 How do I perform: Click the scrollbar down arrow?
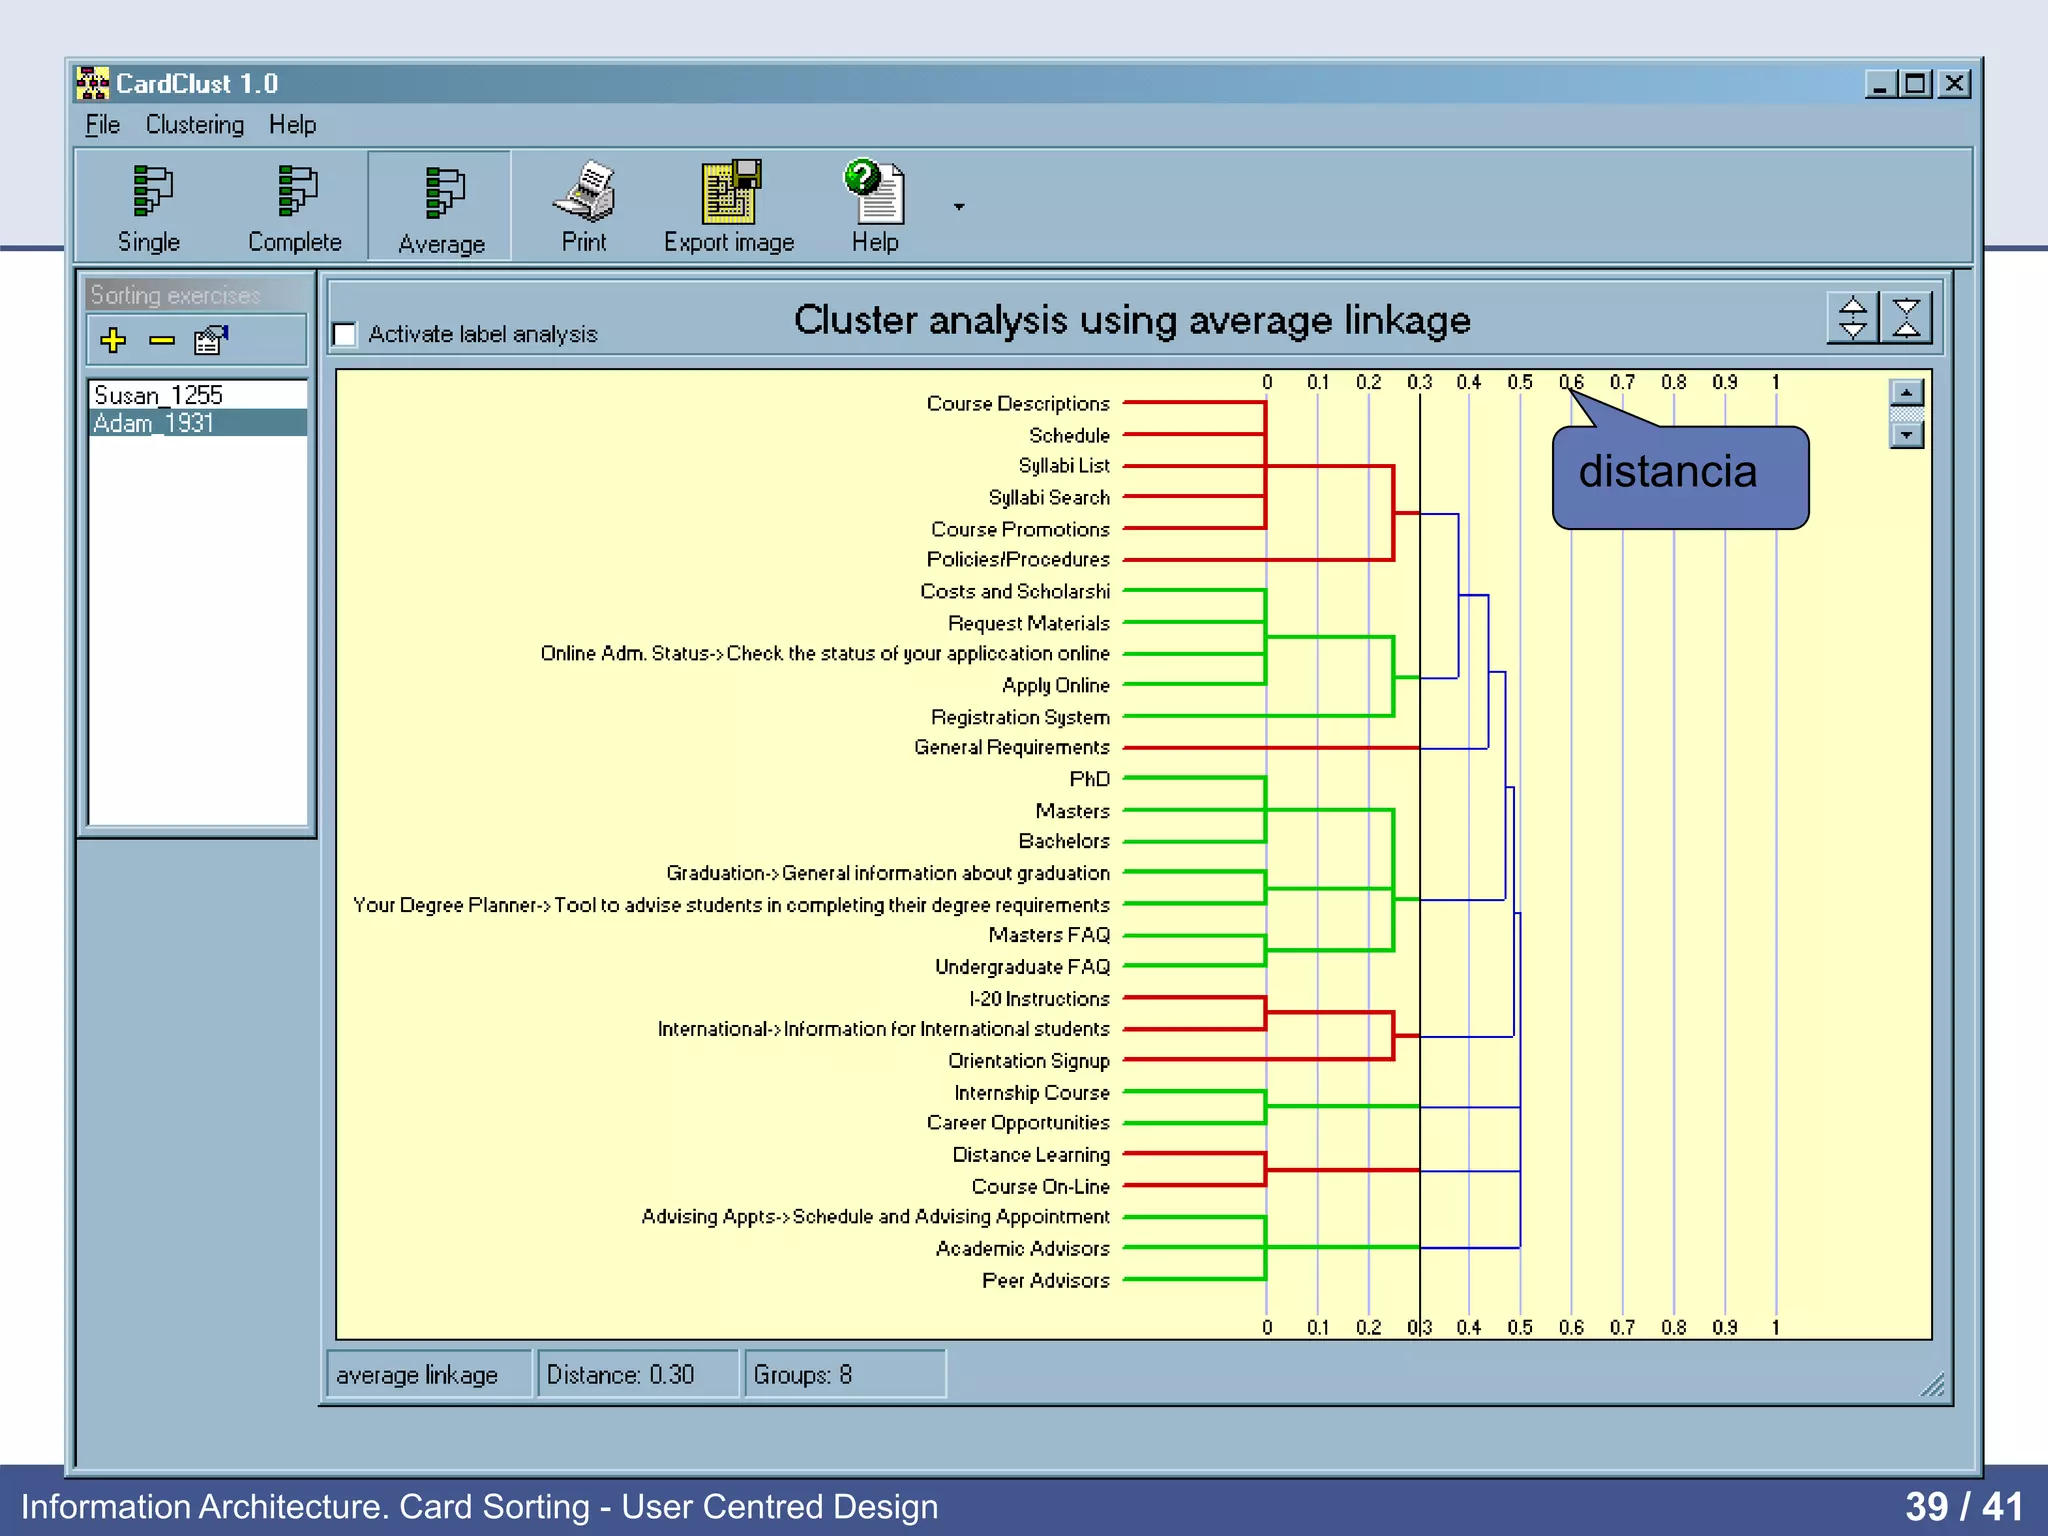pos(1907,435)
